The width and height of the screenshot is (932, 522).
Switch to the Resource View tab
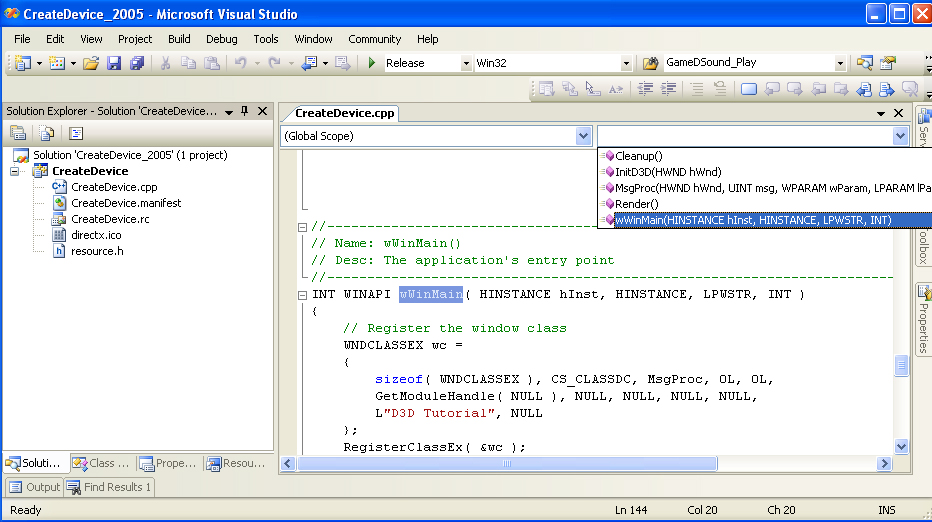(x=237, y=463)
